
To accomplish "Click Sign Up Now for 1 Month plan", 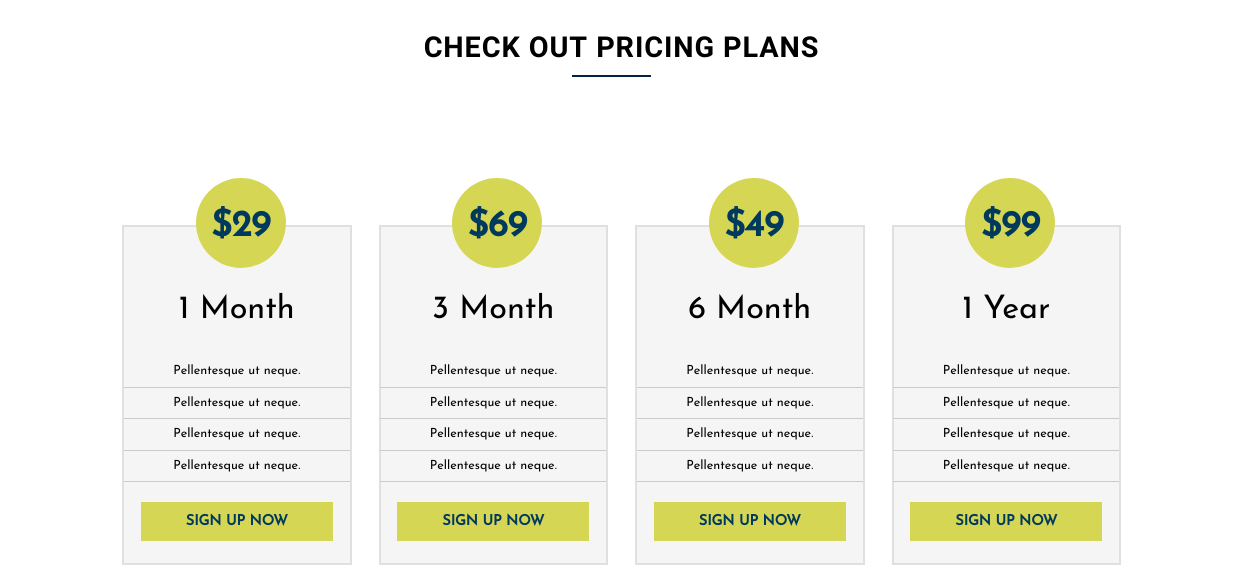I will click(237, 521).
